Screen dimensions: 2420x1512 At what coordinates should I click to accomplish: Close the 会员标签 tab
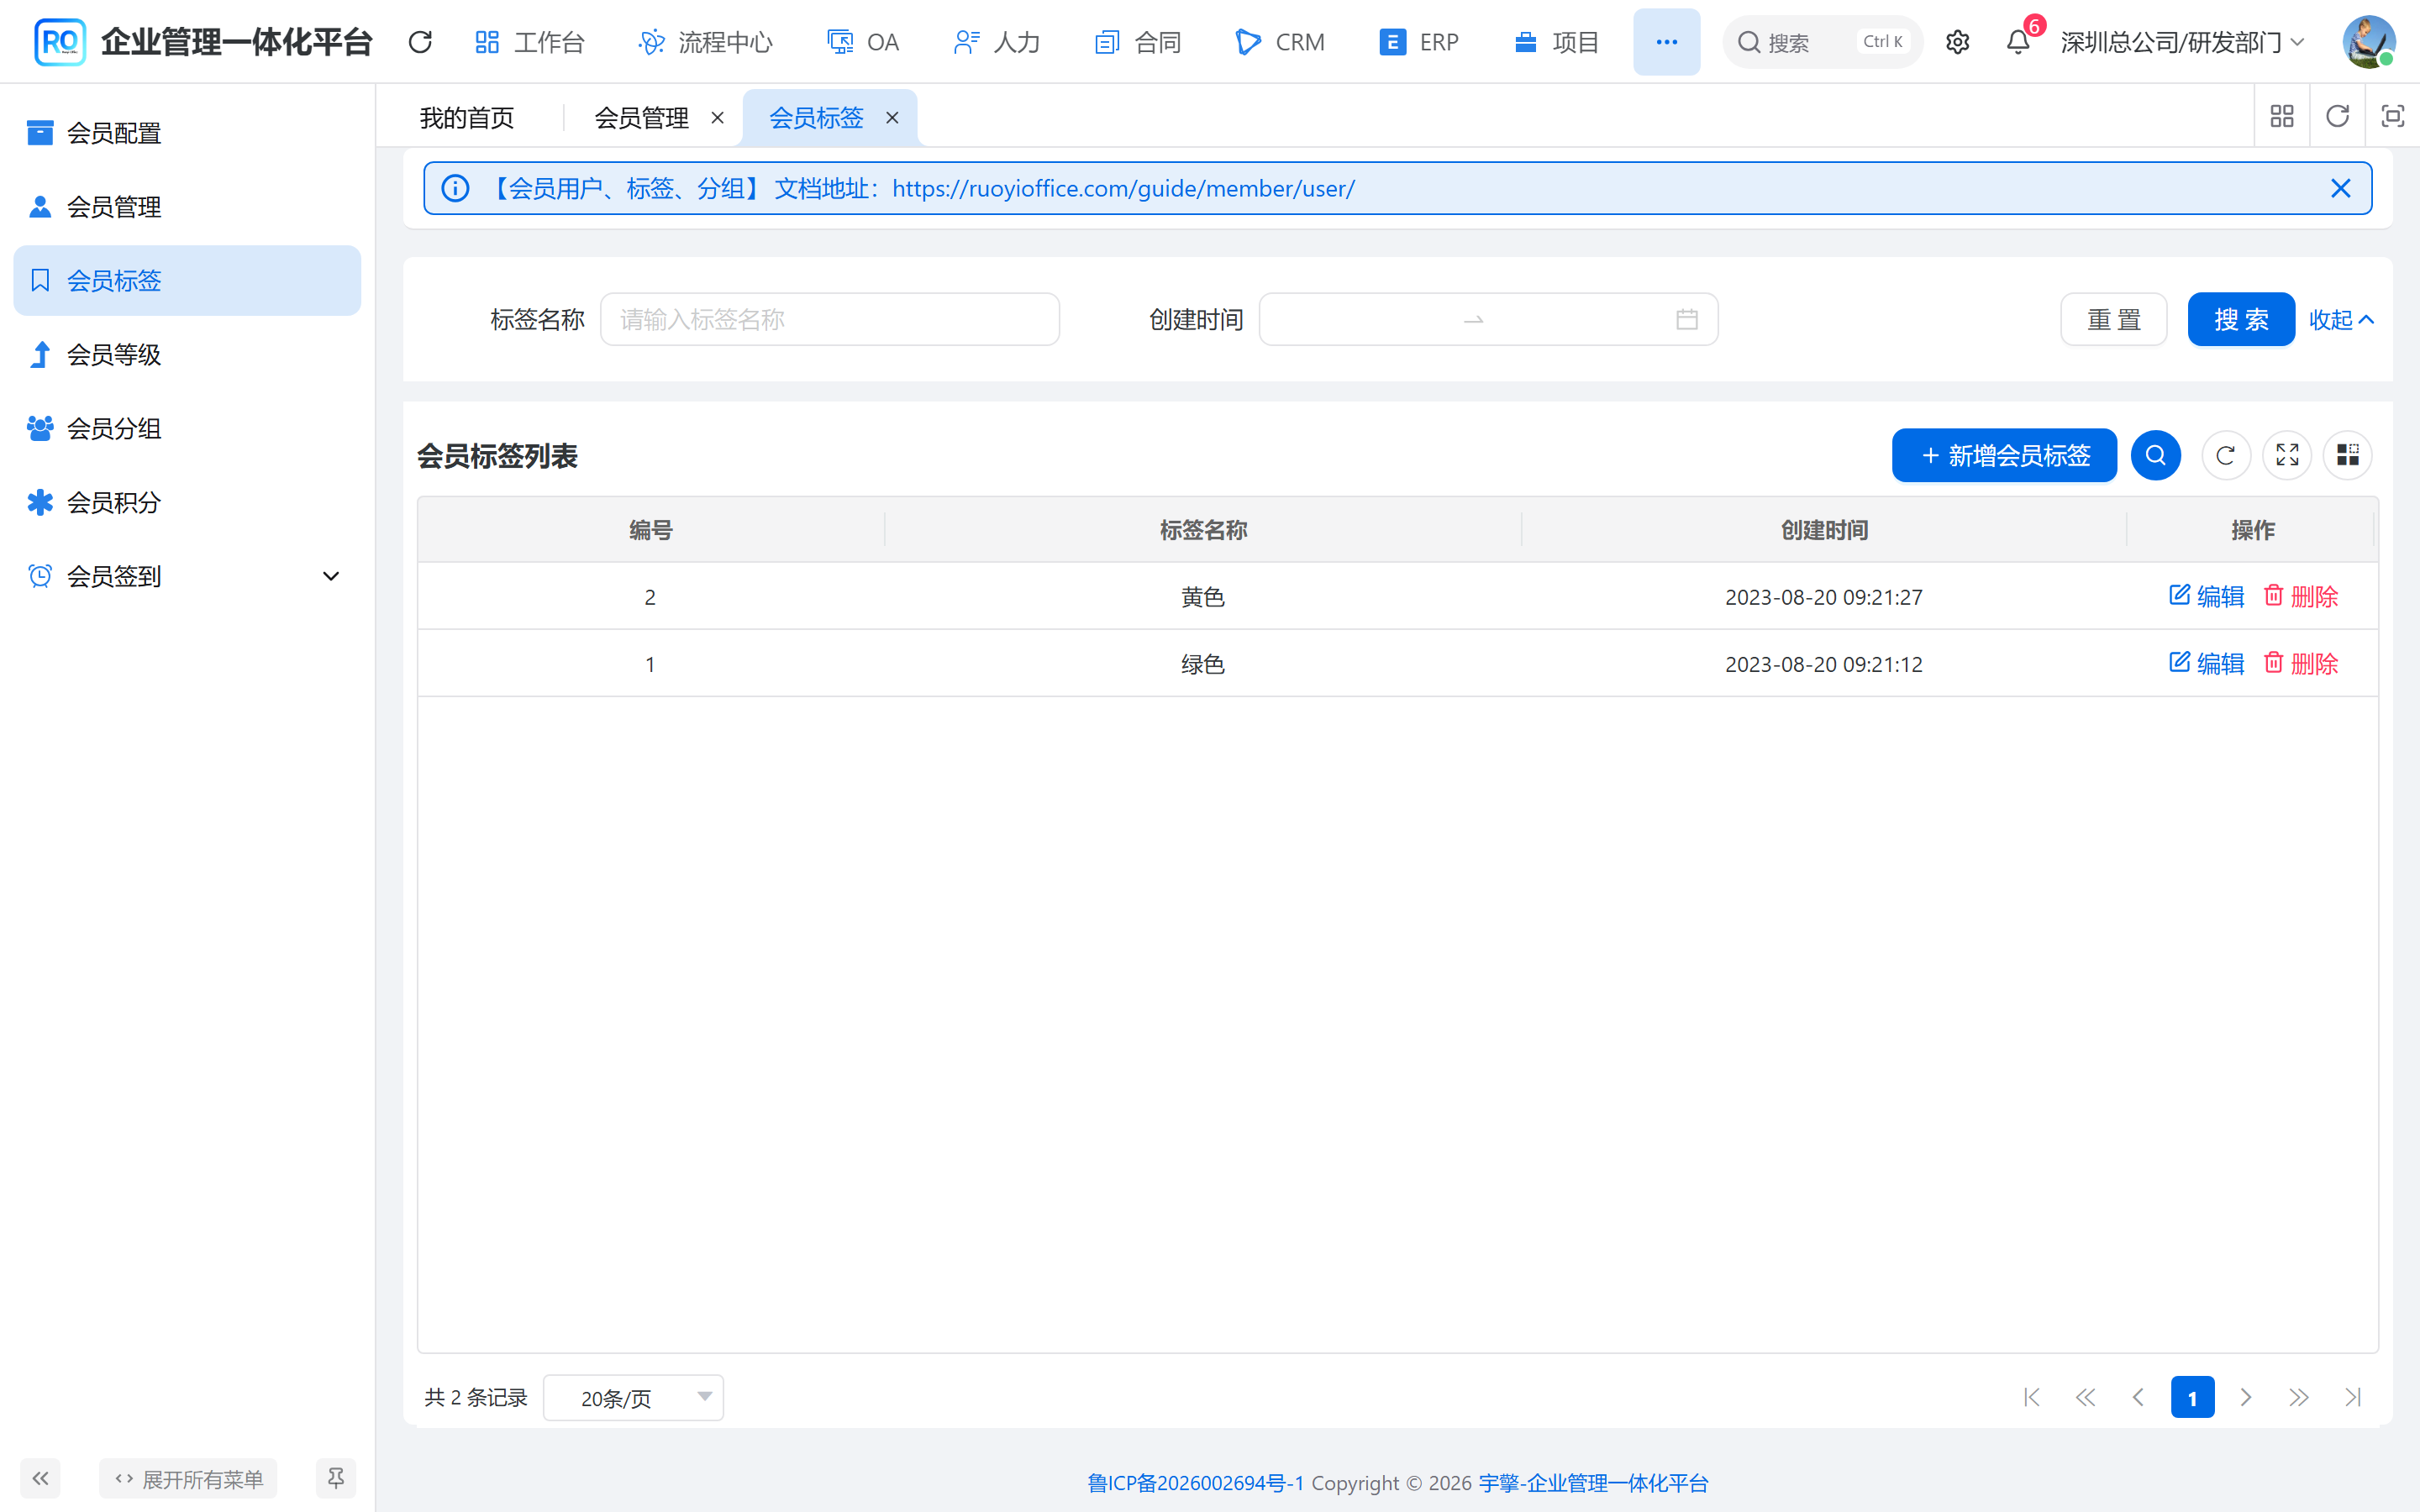click(892, 118)
